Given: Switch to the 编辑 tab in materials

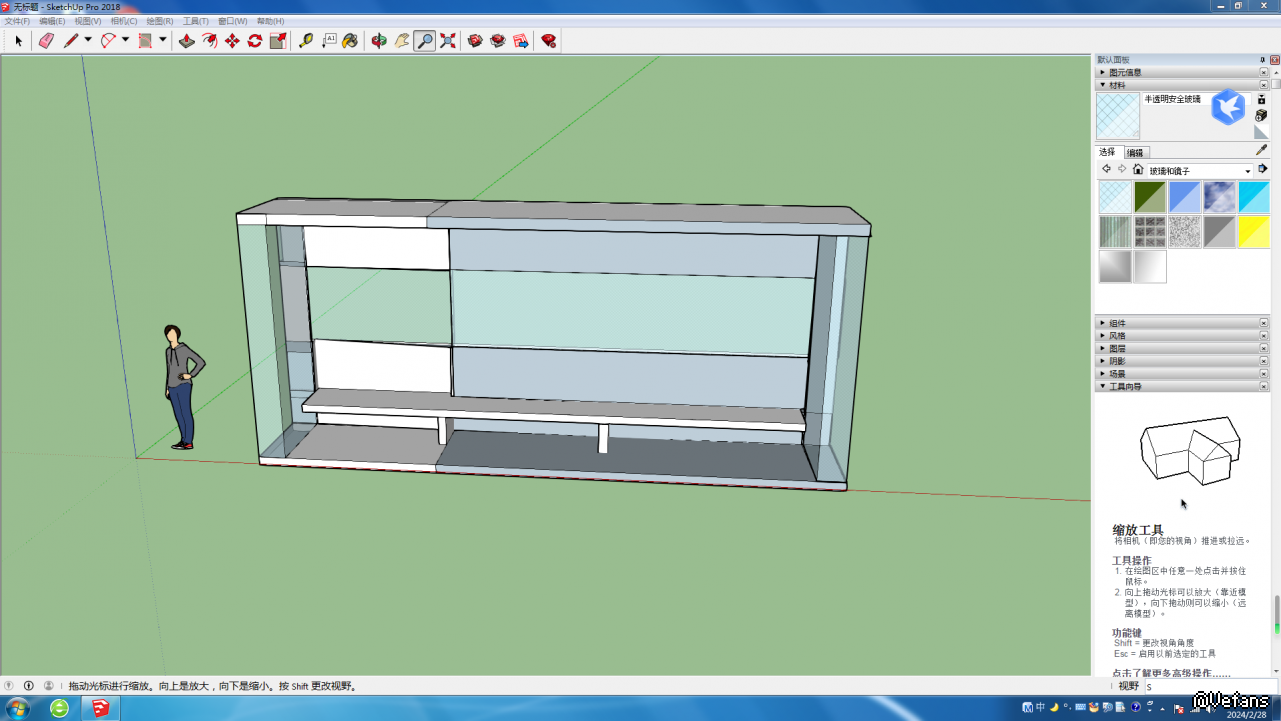Looking at the screenshot, I should (1135, 153).
